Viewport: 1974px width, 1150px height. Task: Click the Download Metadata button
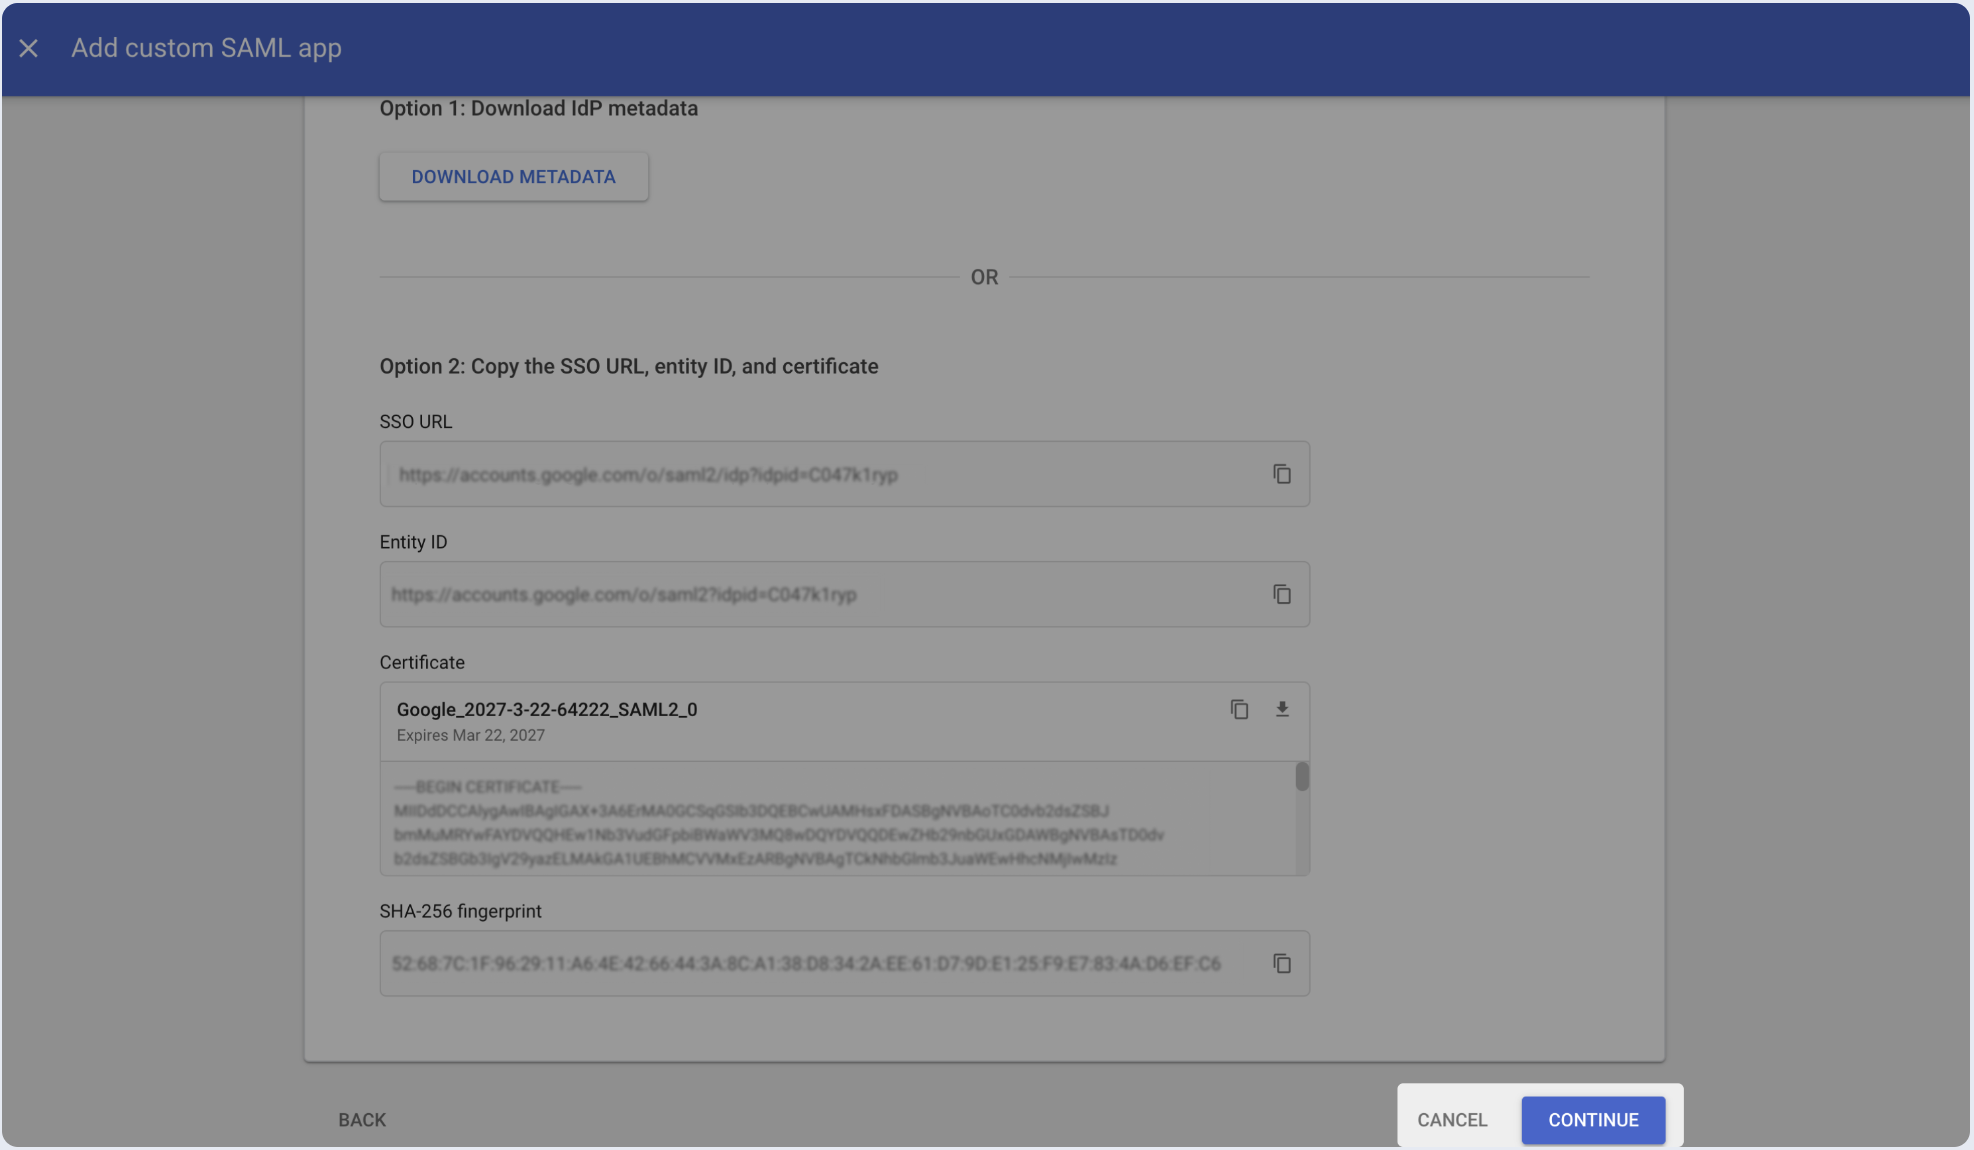pyautogui.click(x=513, y=177)
